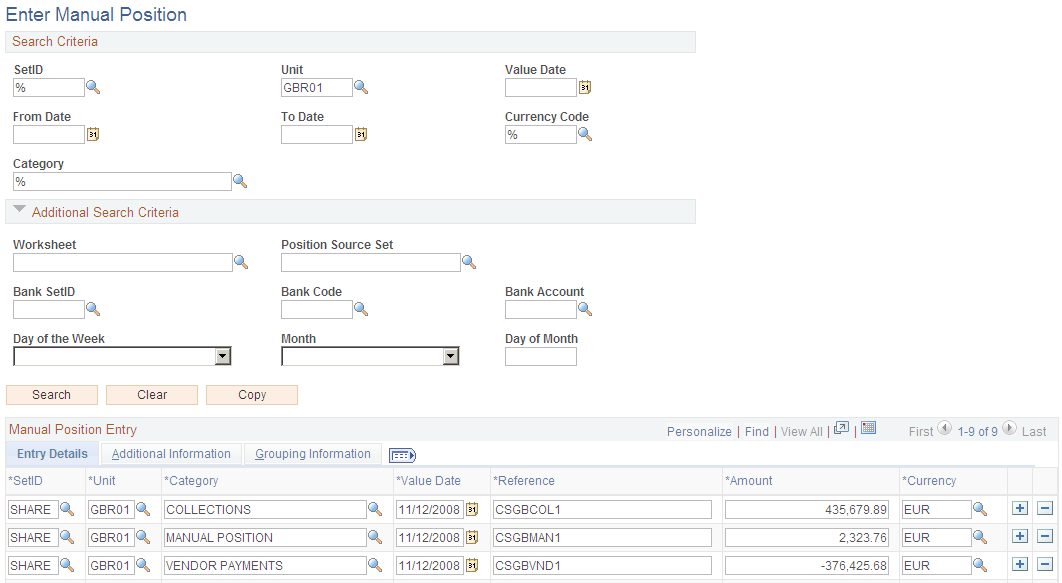Click the Copy button
1062x583 pixels.
coord(252,395)
